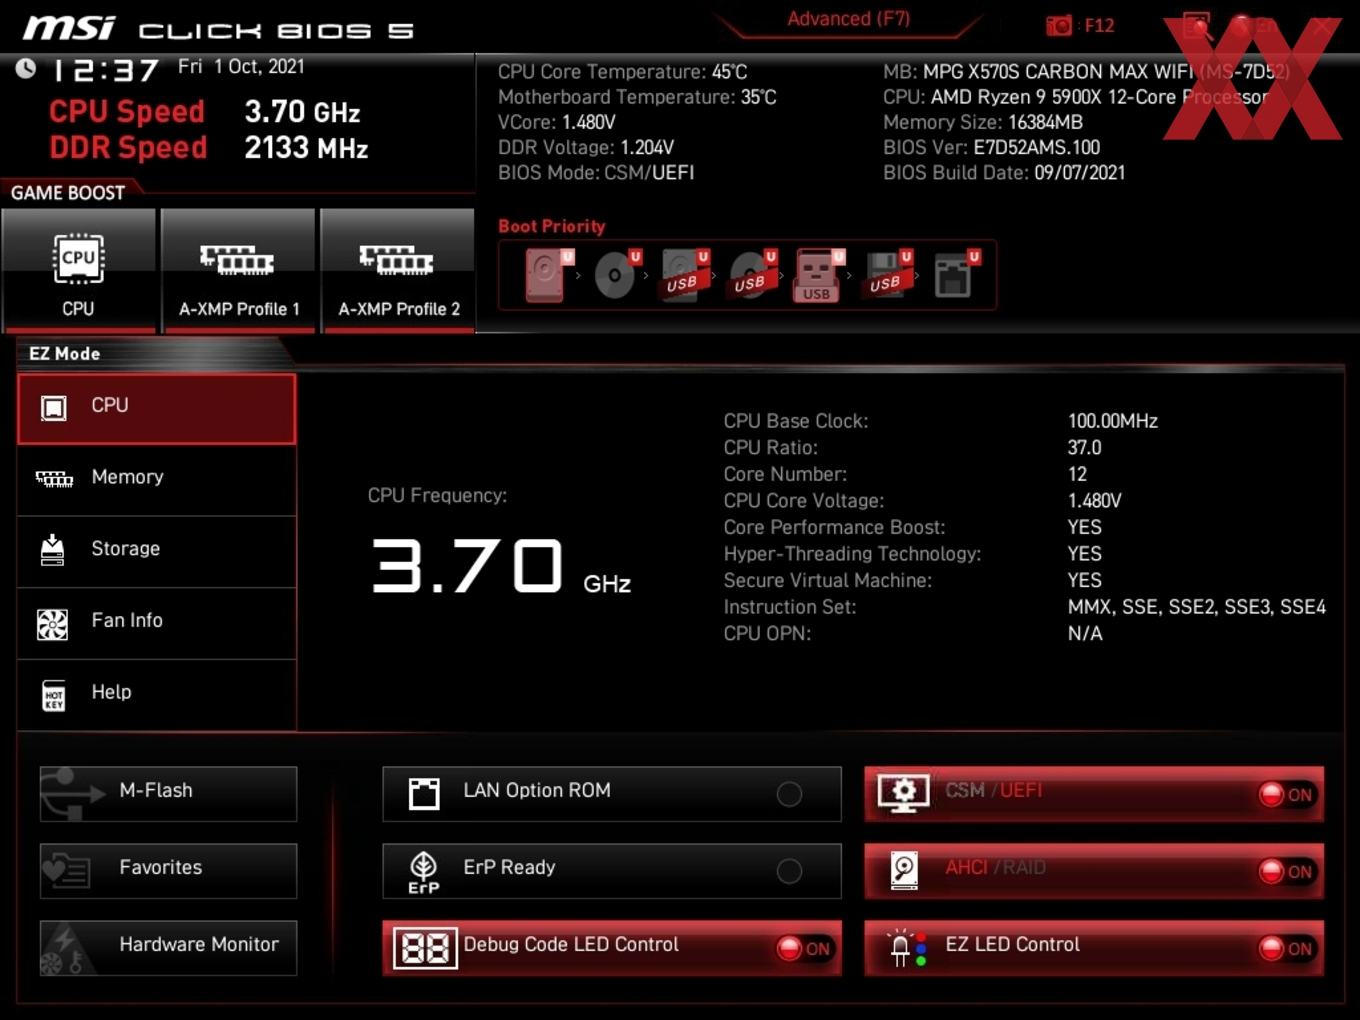Open Hardware Monitor

168,947
